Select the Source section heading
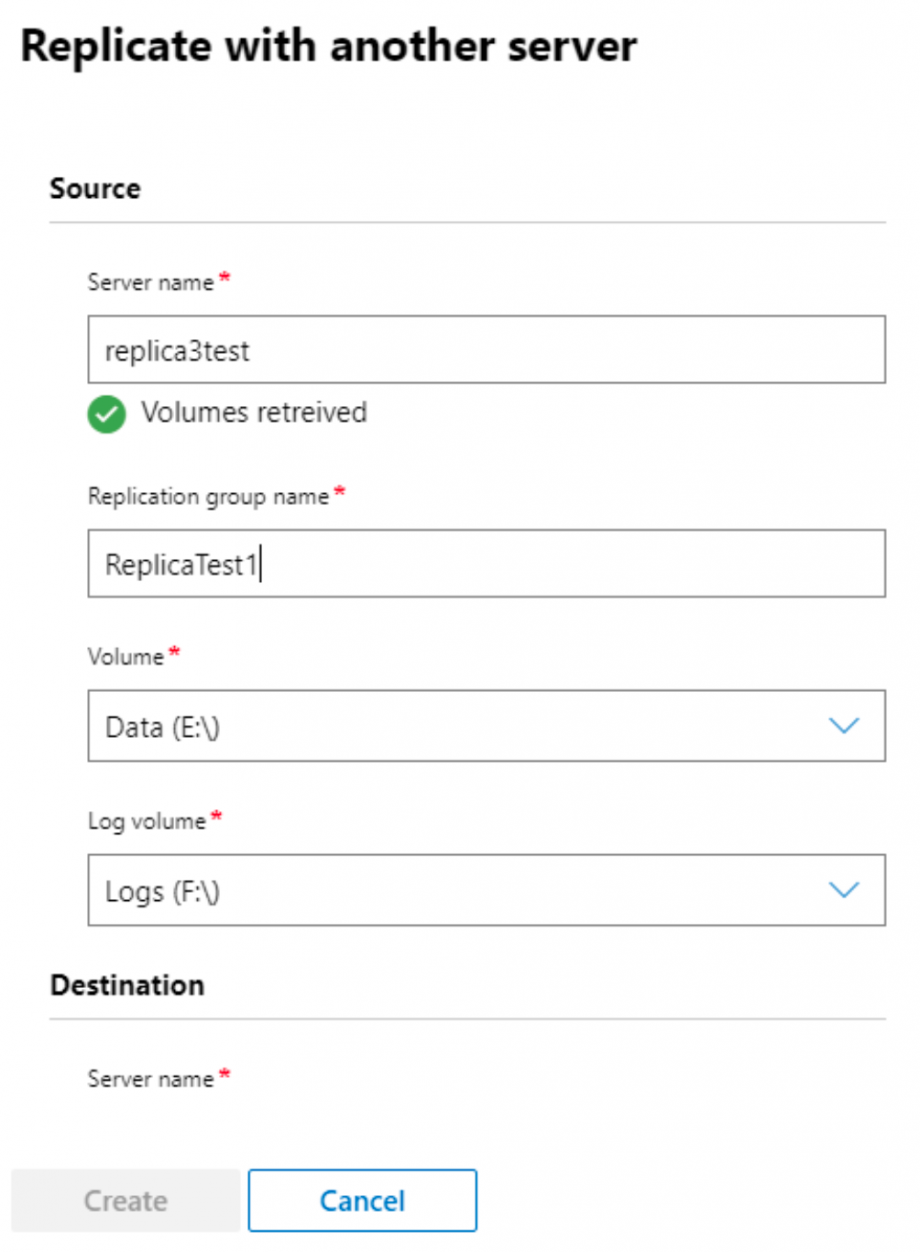The image size is (920, 1252). click(94, 189)
